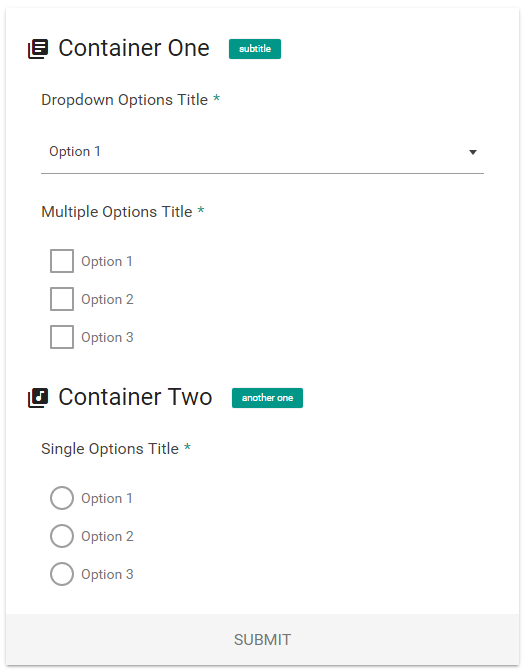Click the green subtitle badge
The width and height of the screenshot is (528, 670).
pyautogui.click(x=255, y=49)
